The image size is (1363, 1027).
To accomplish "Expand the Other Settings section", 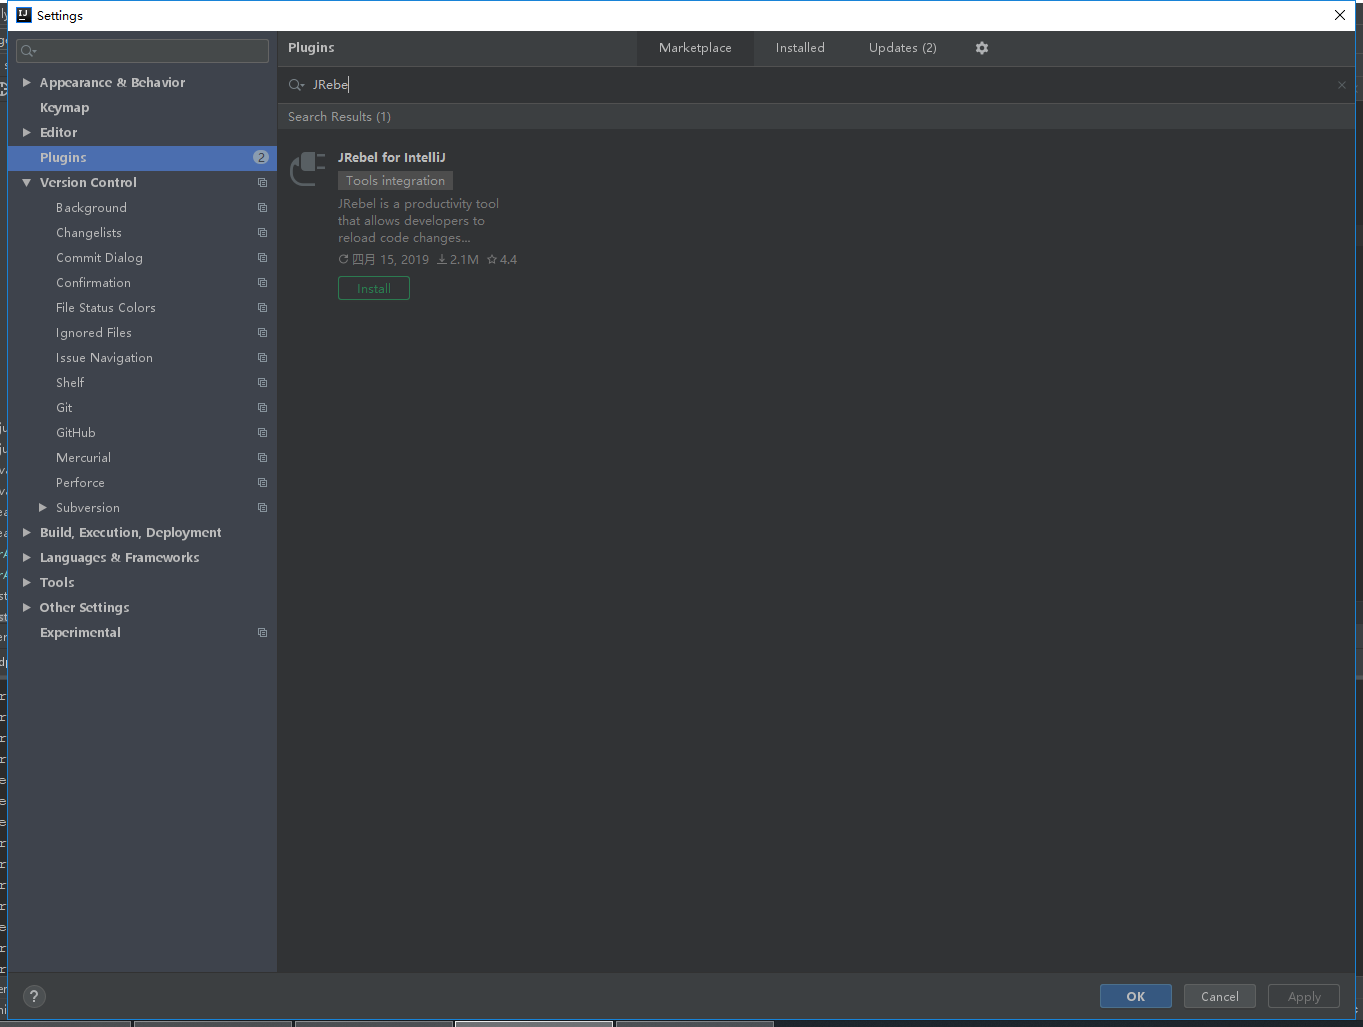I will coord(27,608).
